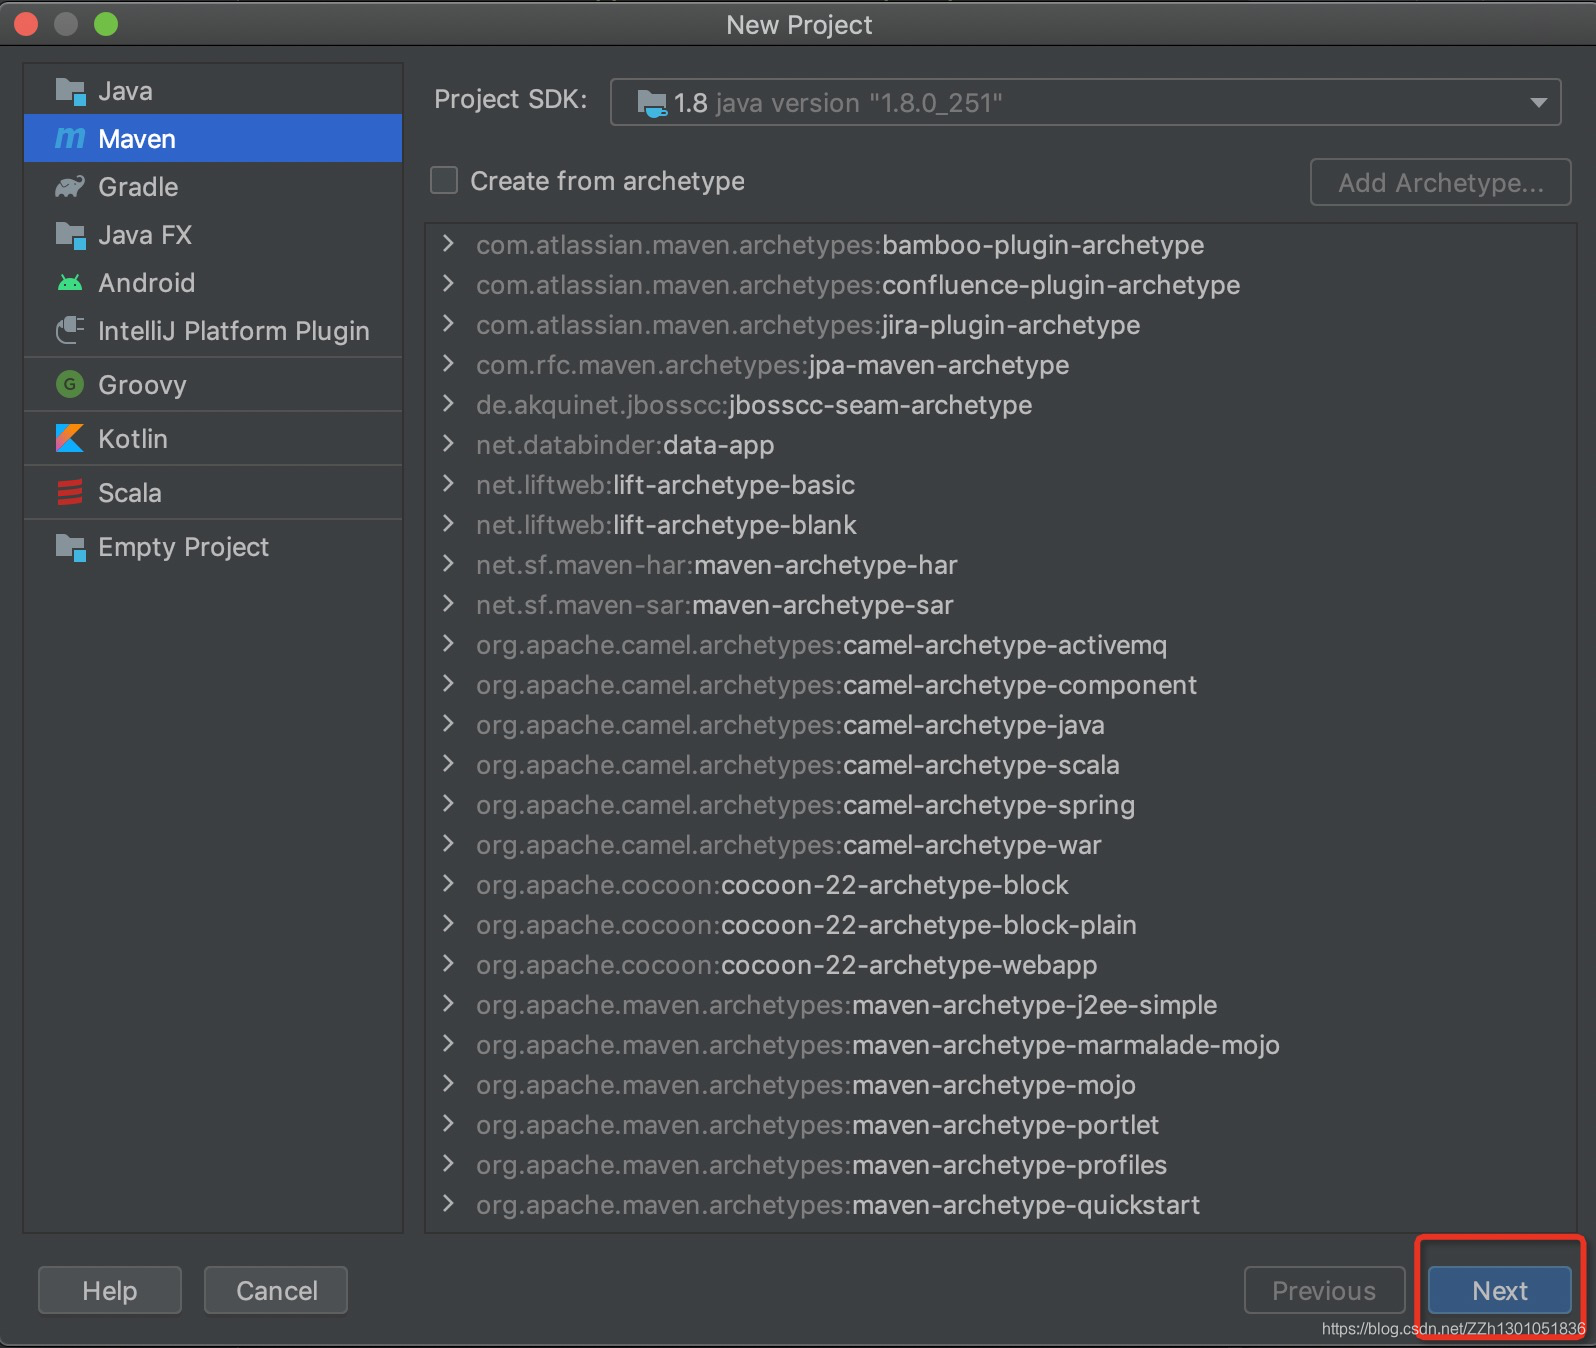
Task: Select Scala project type
Action: (x=213, y=492)
